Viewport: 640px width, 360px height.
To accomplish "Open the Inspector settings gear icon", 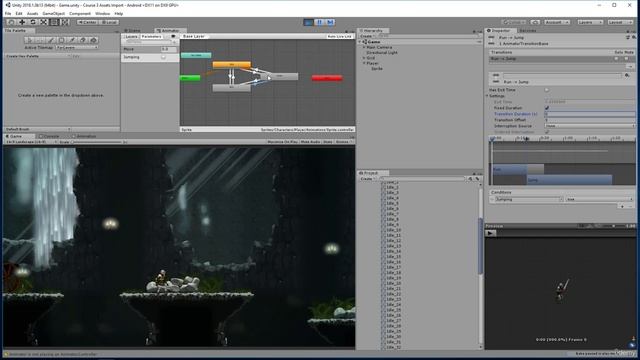I will pyautogui.click(x=633, y=37).
